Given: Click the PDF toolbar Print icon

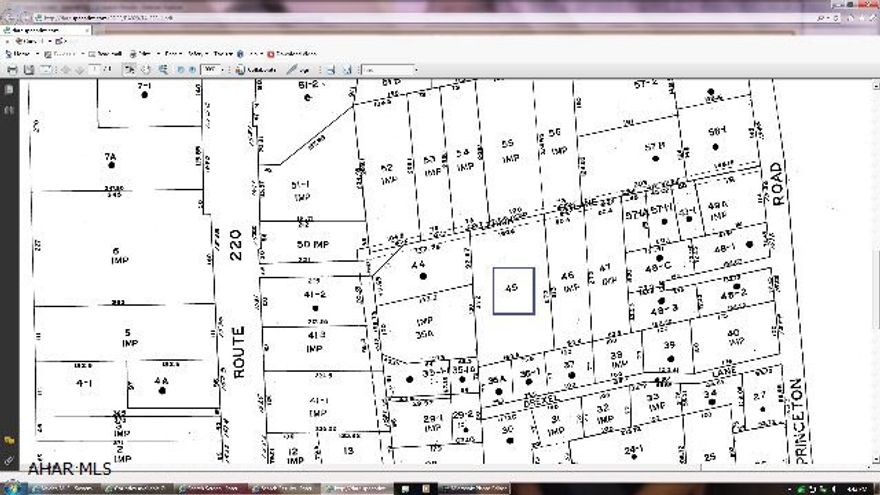Looking at the screenshot, I should (x=12, y=70).
